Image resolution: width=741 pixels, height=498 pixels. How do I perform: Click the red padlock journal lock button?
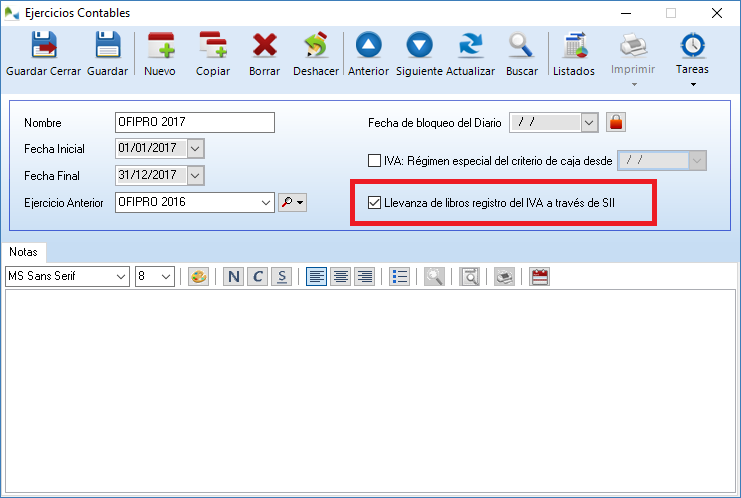(x=616, y=122)
